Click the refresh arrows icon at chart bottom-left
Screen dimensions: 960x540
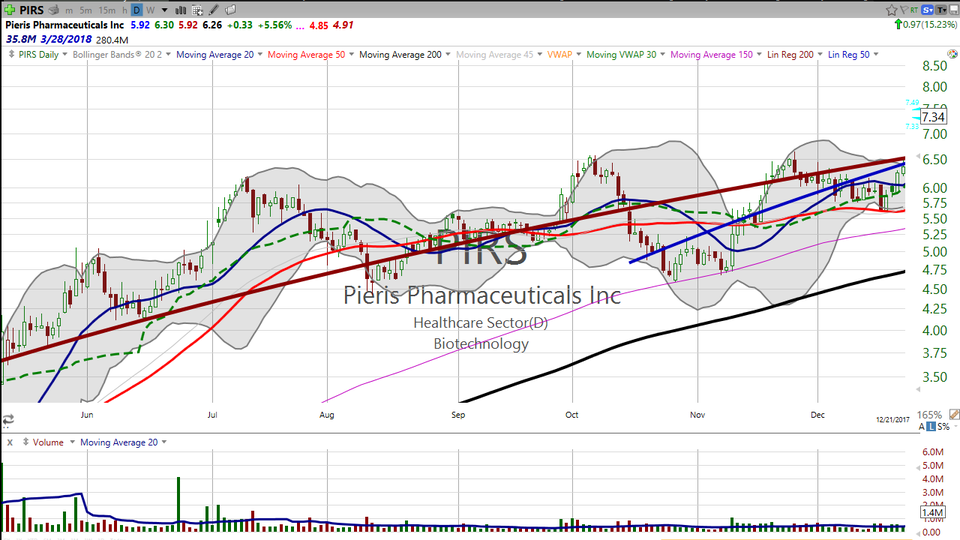[x=8, y=419]
